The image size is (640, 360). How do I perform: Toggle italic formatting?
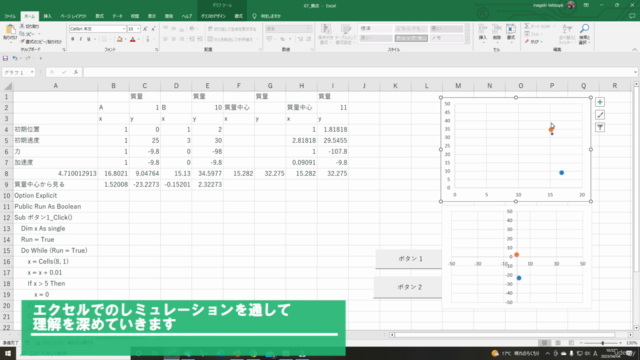click(80, 39)
